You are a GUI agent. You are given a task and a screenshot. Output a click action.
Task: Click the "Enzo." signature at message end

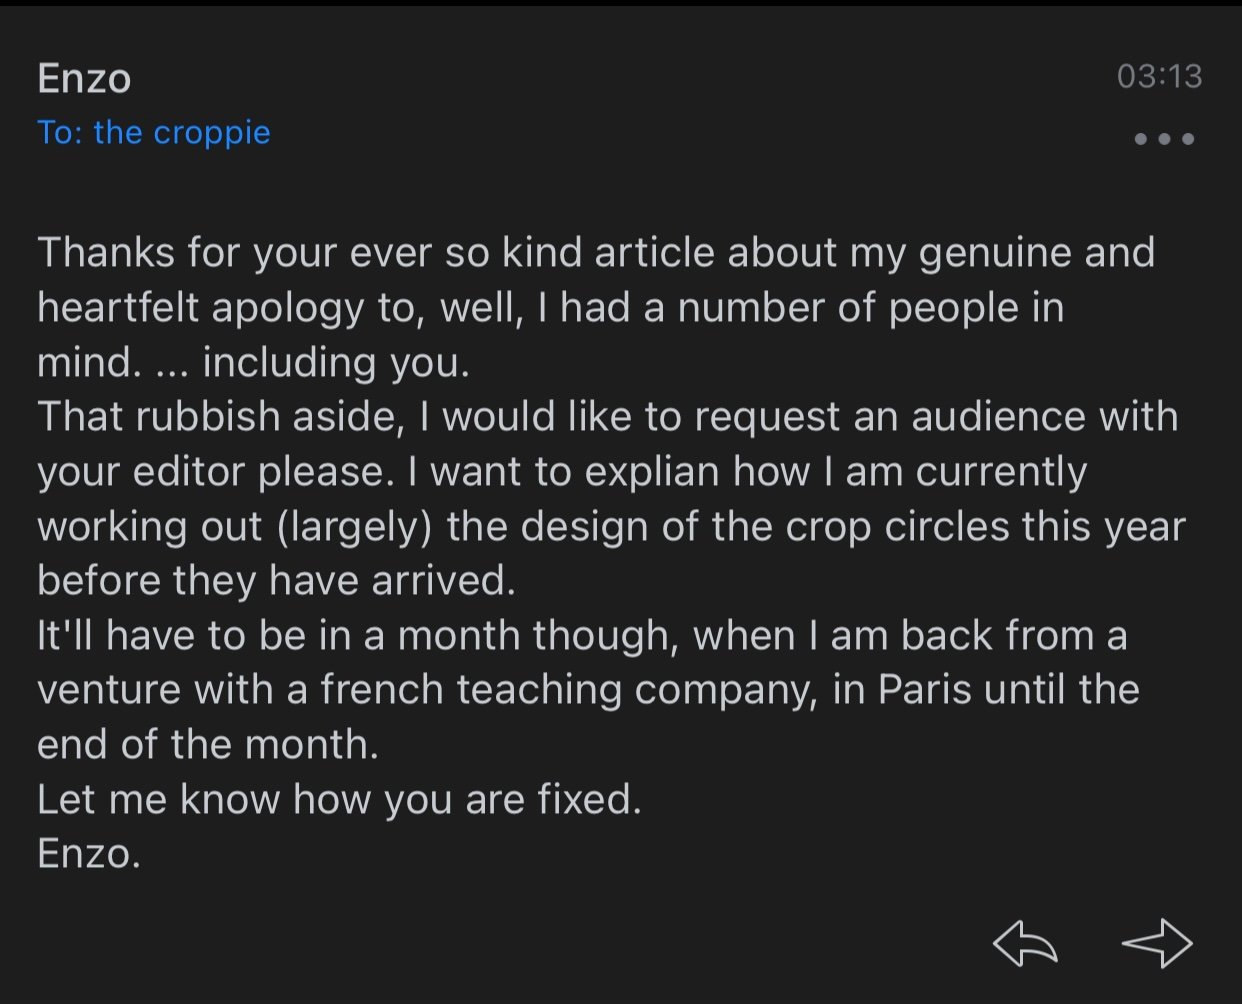pyautogui.click(x=89, y=853)
